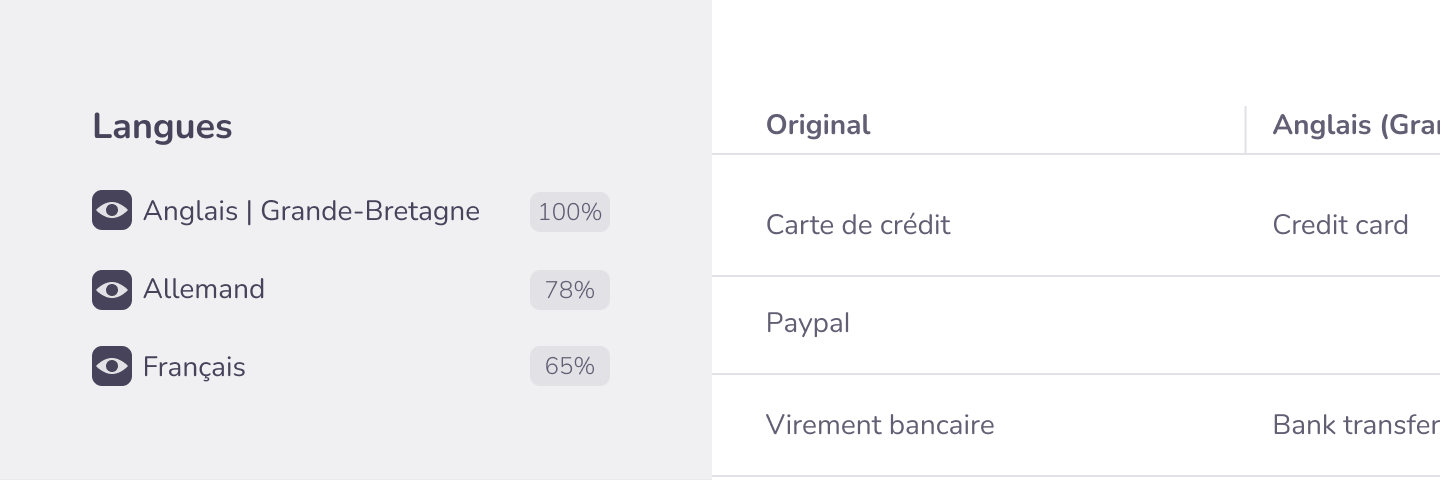This screenshot has width=1440, height=480.
Task: Edit the Credit card translation
Action: (1340, 225)
